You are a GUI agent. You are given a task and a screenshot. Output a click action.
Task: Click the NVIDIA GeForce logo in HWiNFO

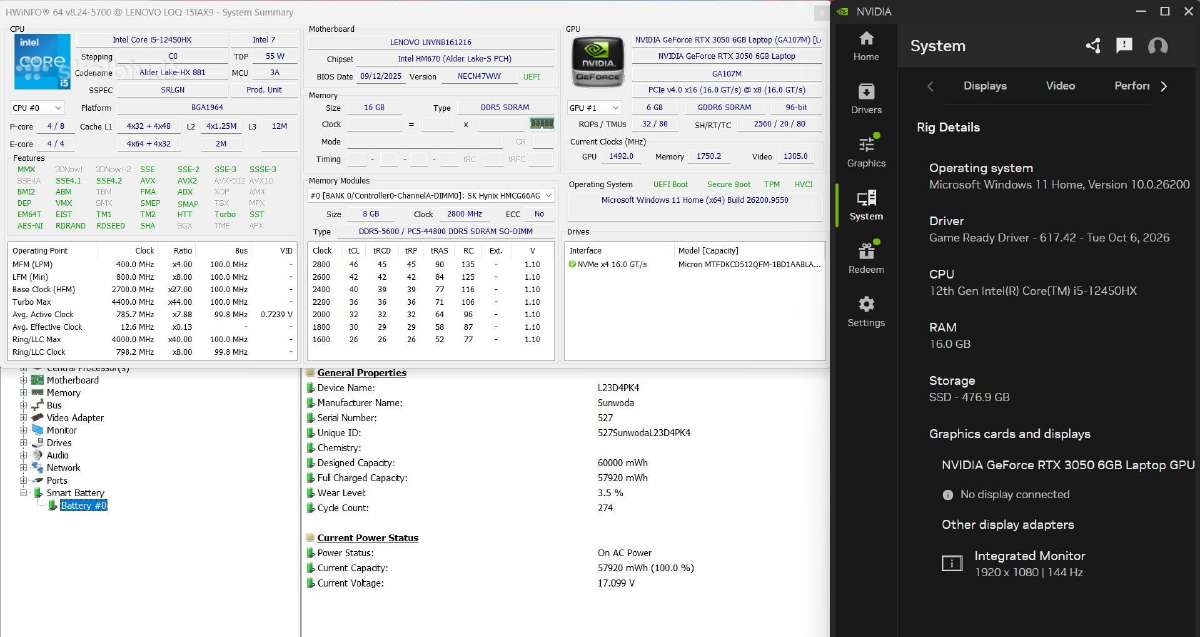coord(597,61)
